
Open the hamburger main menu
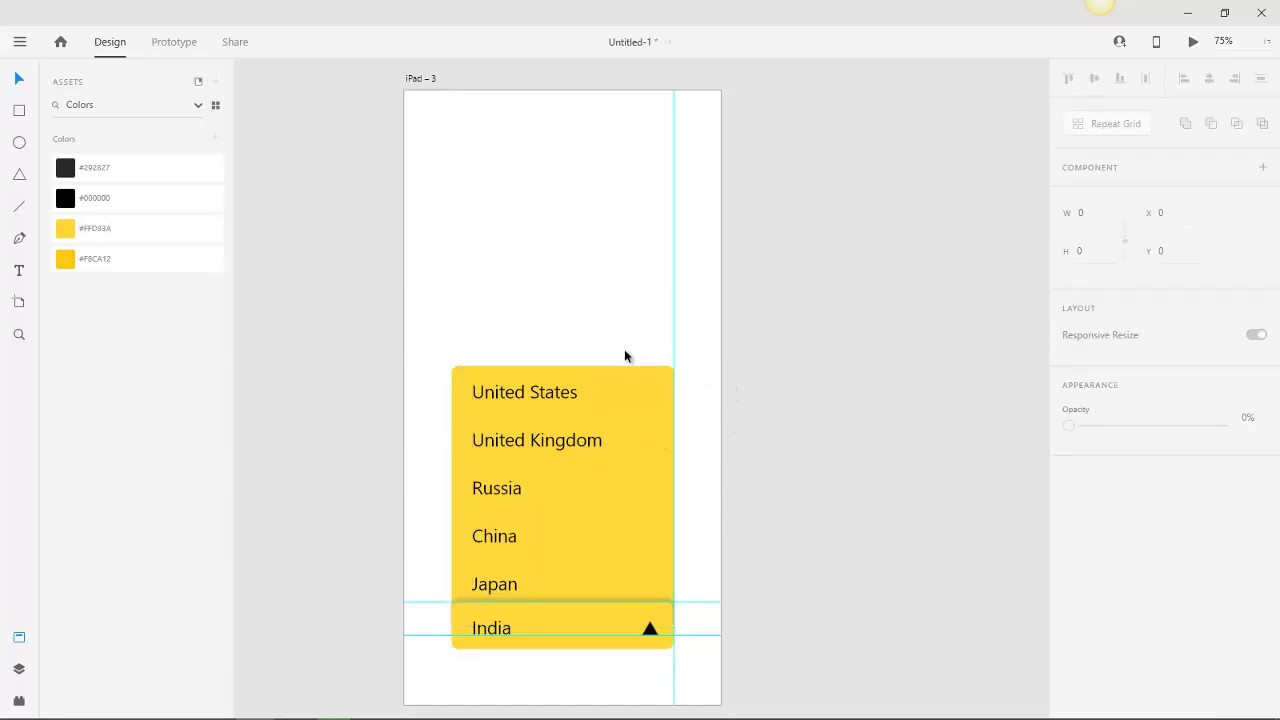tap(20, 42)
